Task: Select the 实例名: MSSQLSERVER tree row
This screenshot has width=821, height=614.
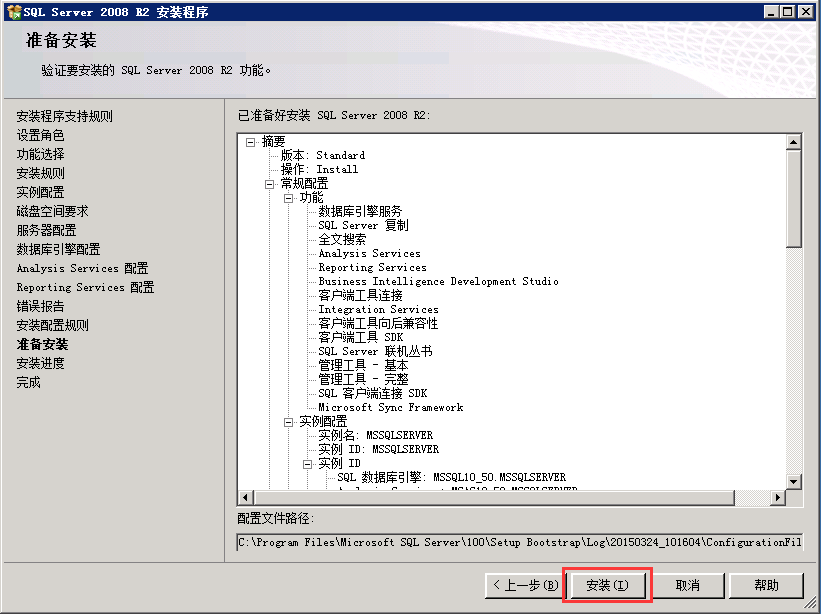Action: click(x=376, y=436)
